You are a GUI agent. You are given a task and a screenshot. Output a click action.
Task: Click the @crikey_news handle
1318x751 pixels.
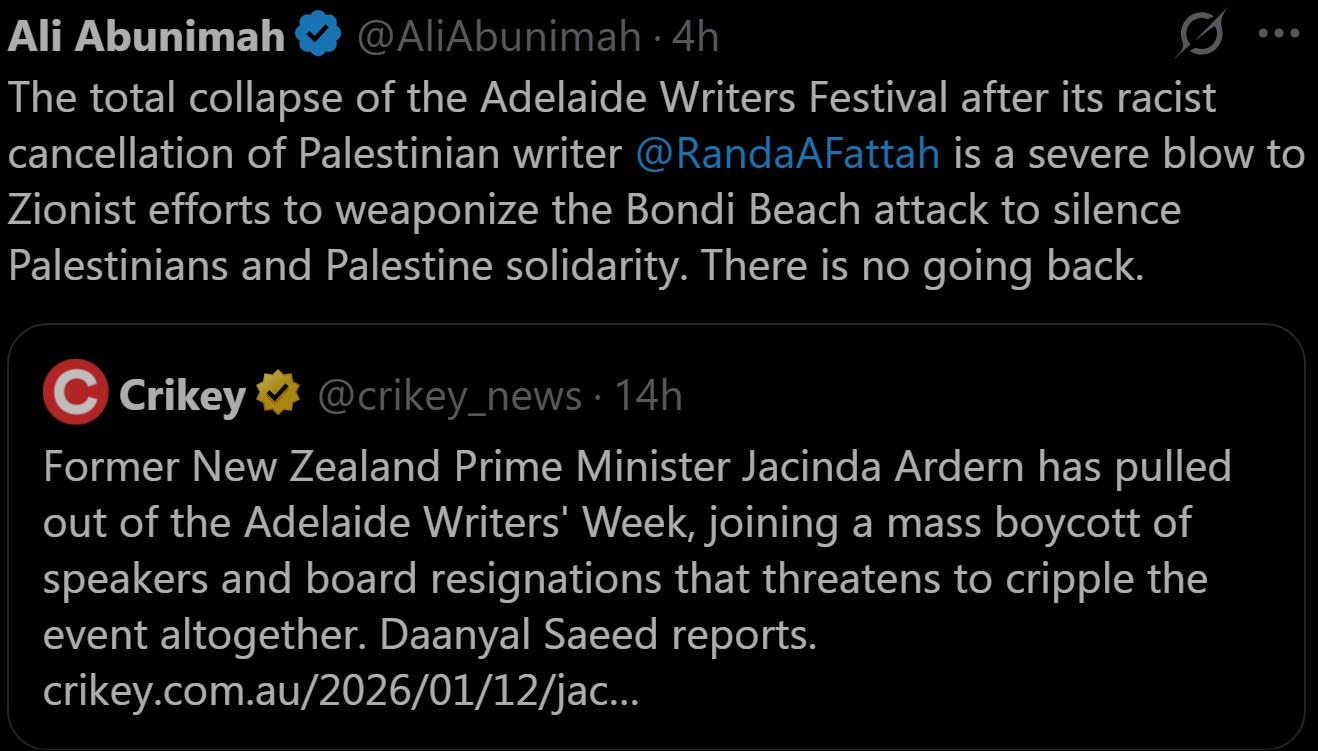click(449, 396)
